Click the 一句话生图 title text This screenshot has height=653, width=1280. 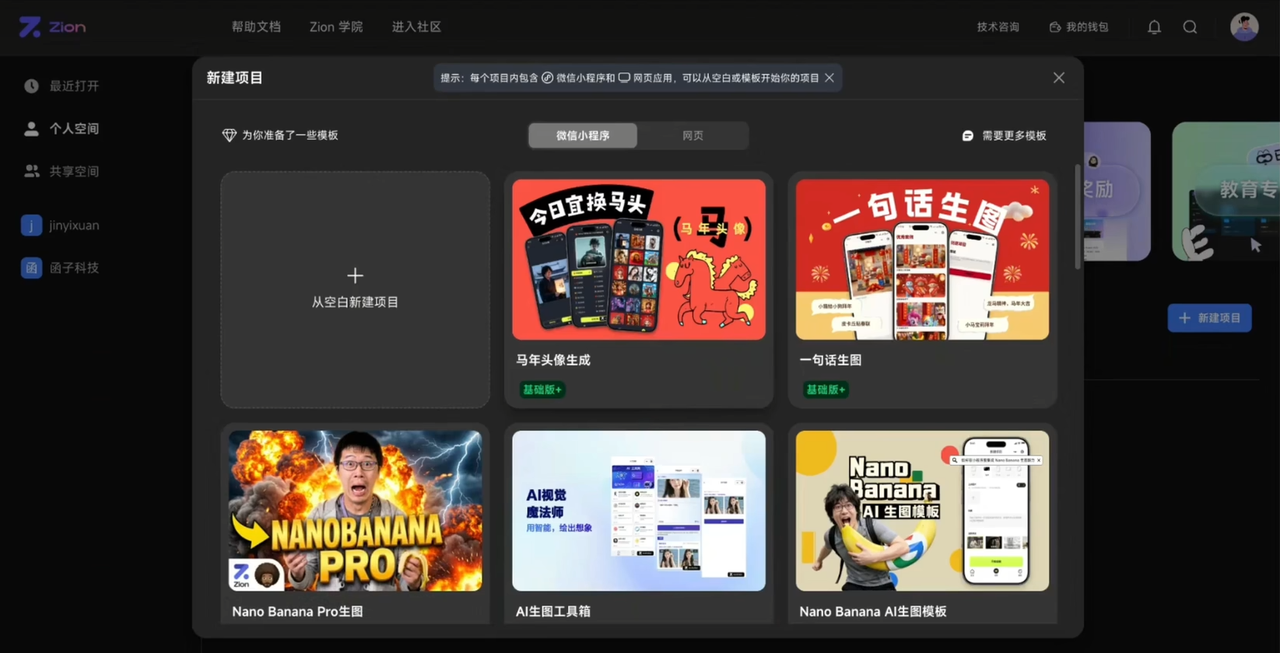click(830, 360)
